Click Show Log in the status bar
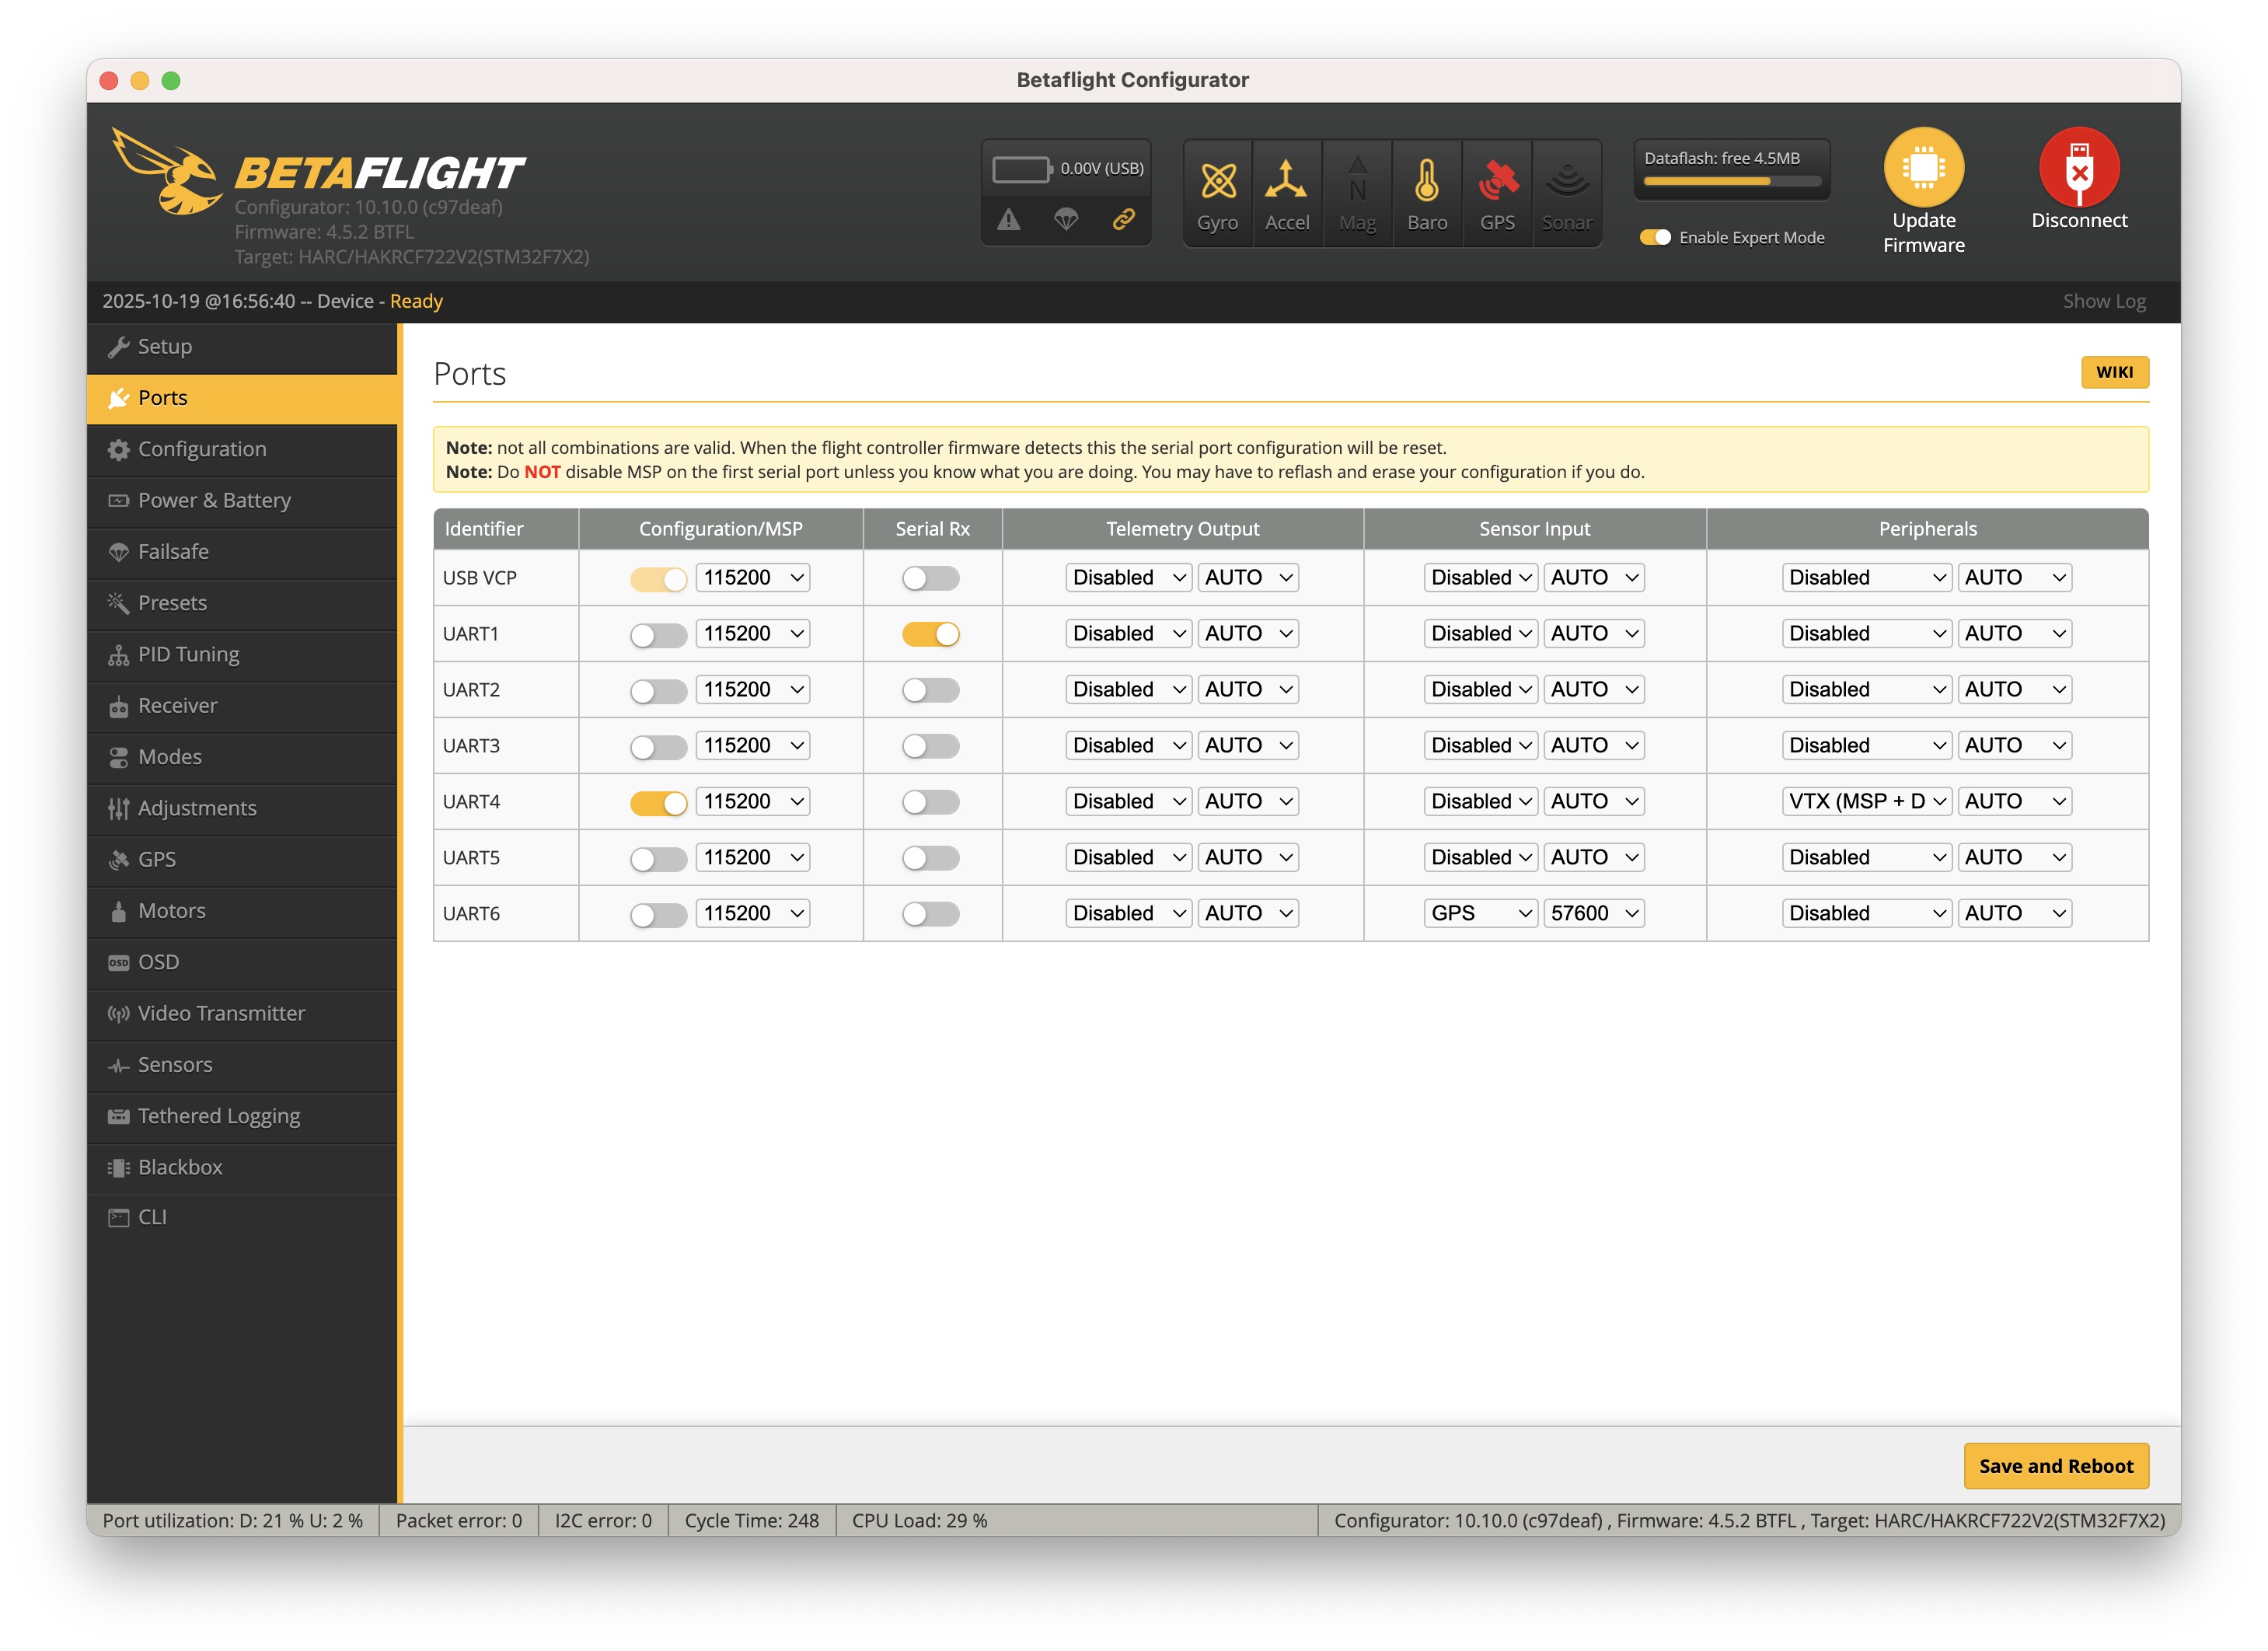This screenshot has height=1651, width=2268. pyautogui.click(x=2103, y=301)
